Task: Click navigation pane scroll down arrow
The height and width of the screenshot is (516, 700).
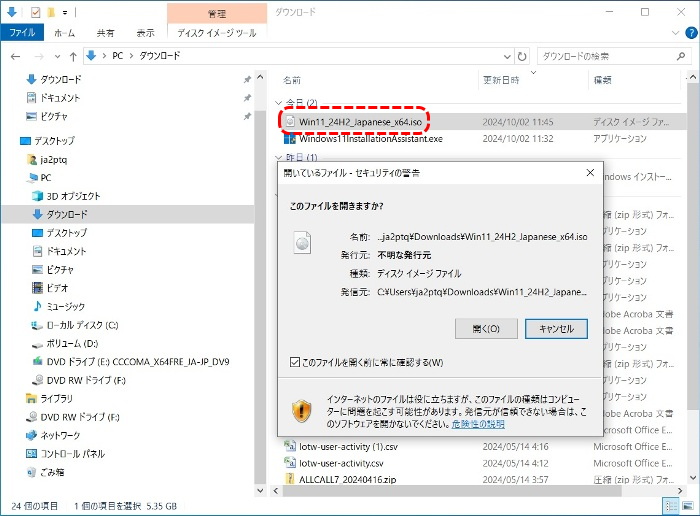Action: pos(260,491)
